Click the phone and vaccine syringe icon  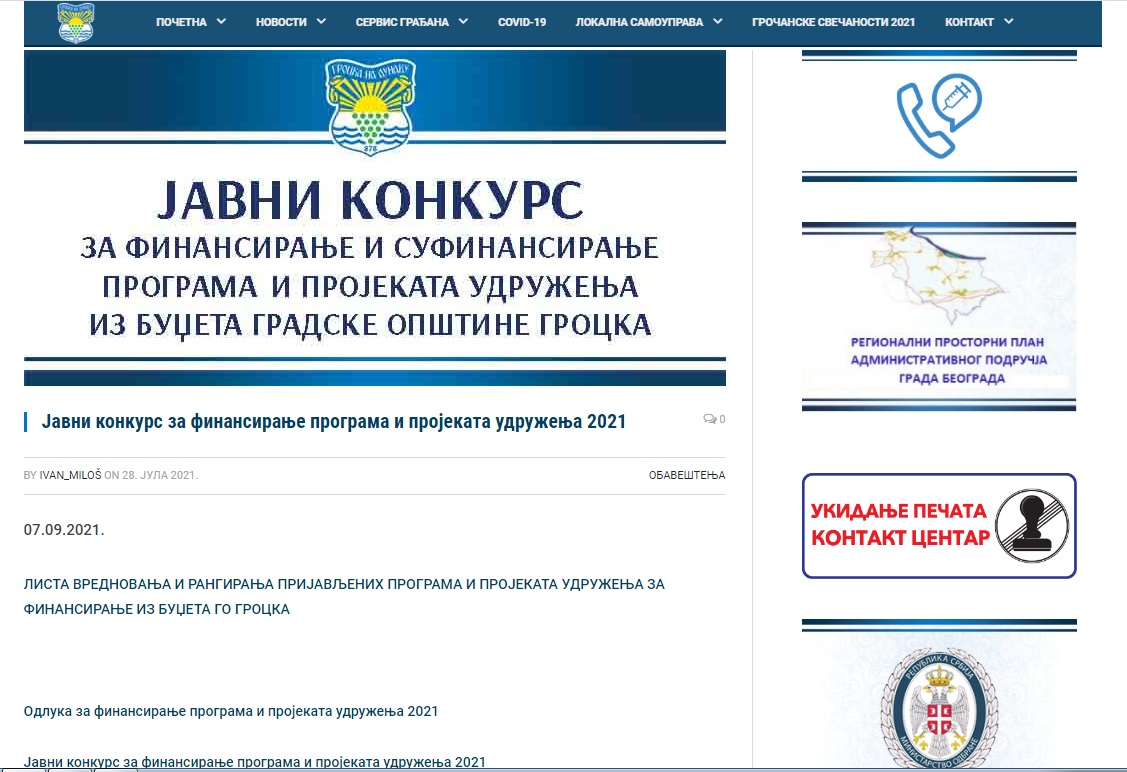point(938,116)
